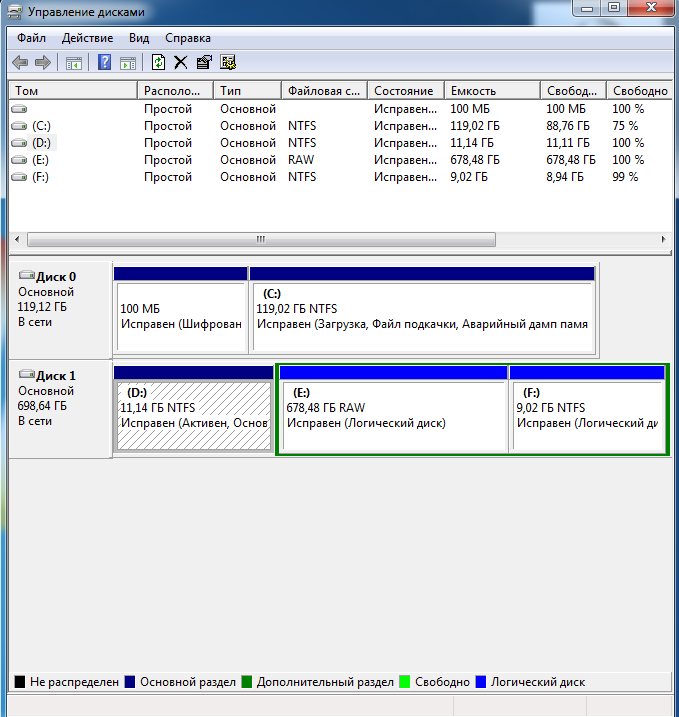Click the RAW file system cell

pyautogui.click(x=301, y=160)
